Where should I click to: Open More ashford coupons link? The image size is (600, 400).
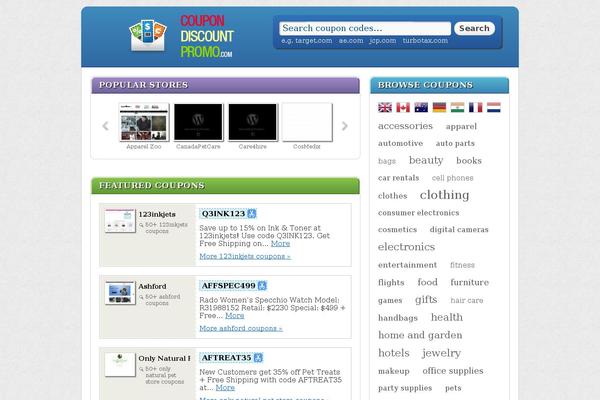pyautogui.click(x=241, y=328)
